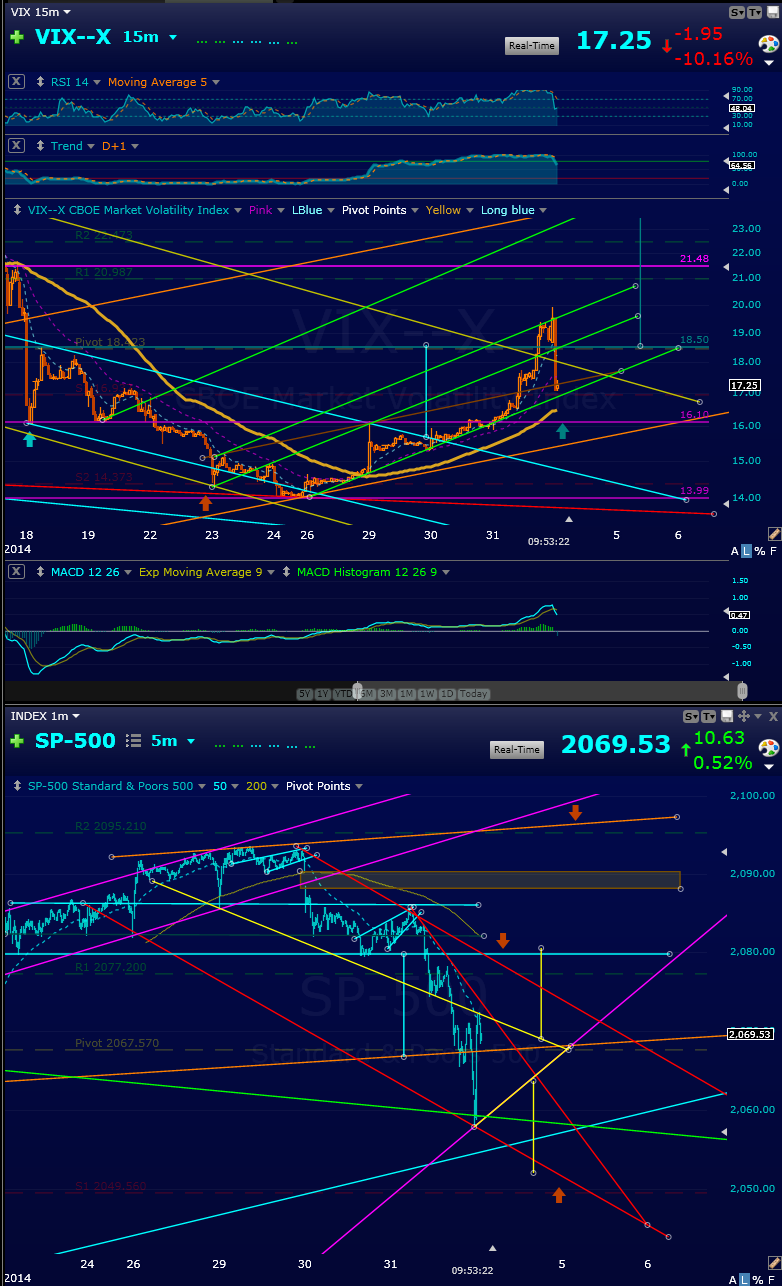This screenshot has height=1286, width=782.
Task: Click the list icon next to SP-500 symbol
Action: [133, 741]
